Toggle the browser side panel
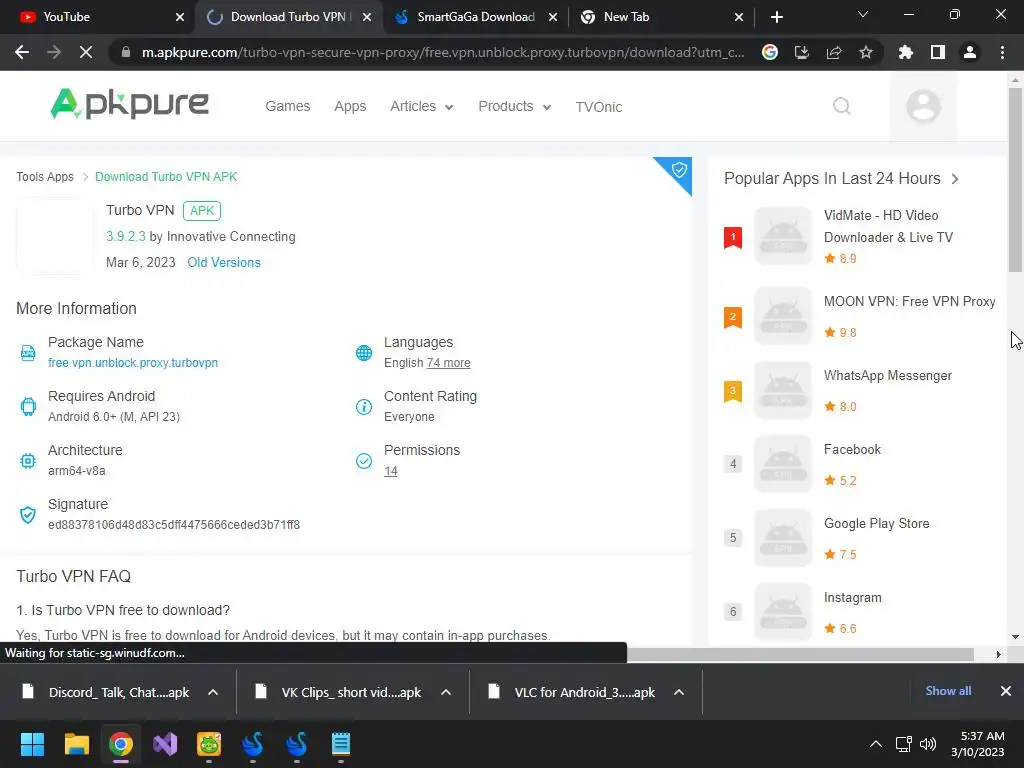 [x=938, y=52]
